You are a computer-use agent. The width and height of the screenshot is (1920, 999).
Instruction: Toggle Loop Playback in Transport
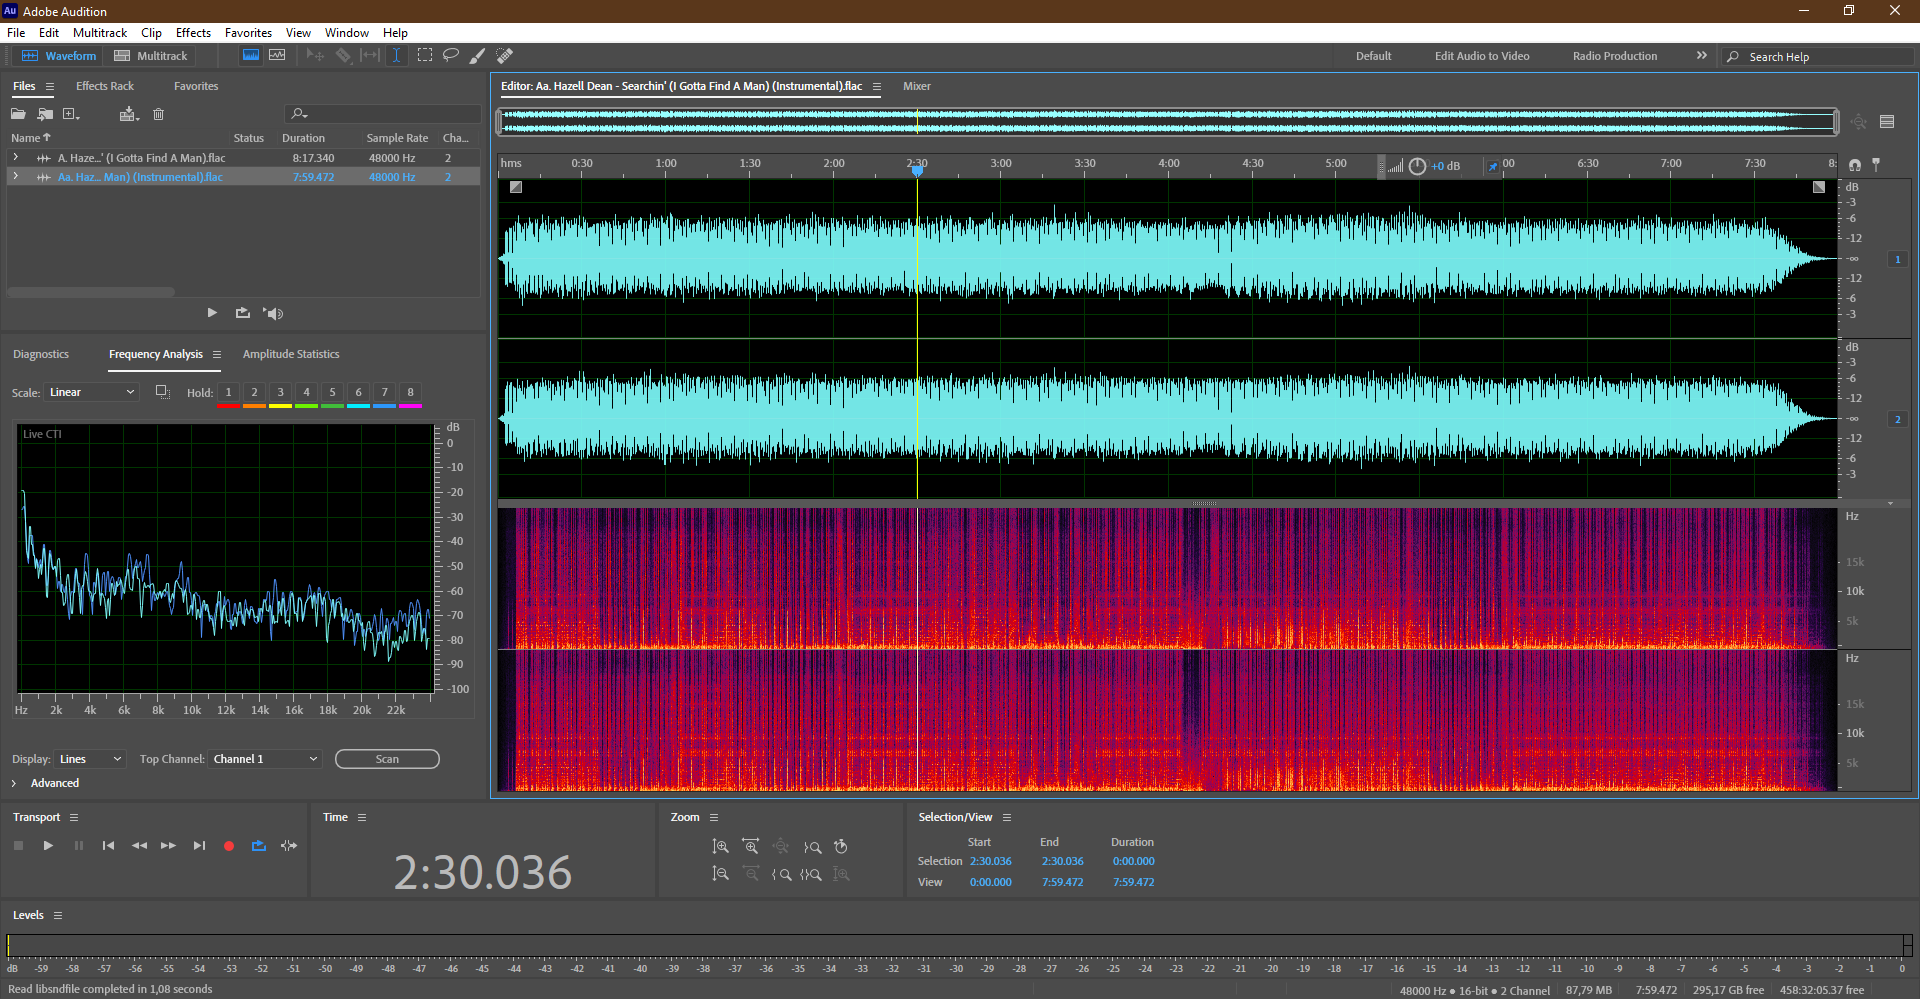coord(259,846)
